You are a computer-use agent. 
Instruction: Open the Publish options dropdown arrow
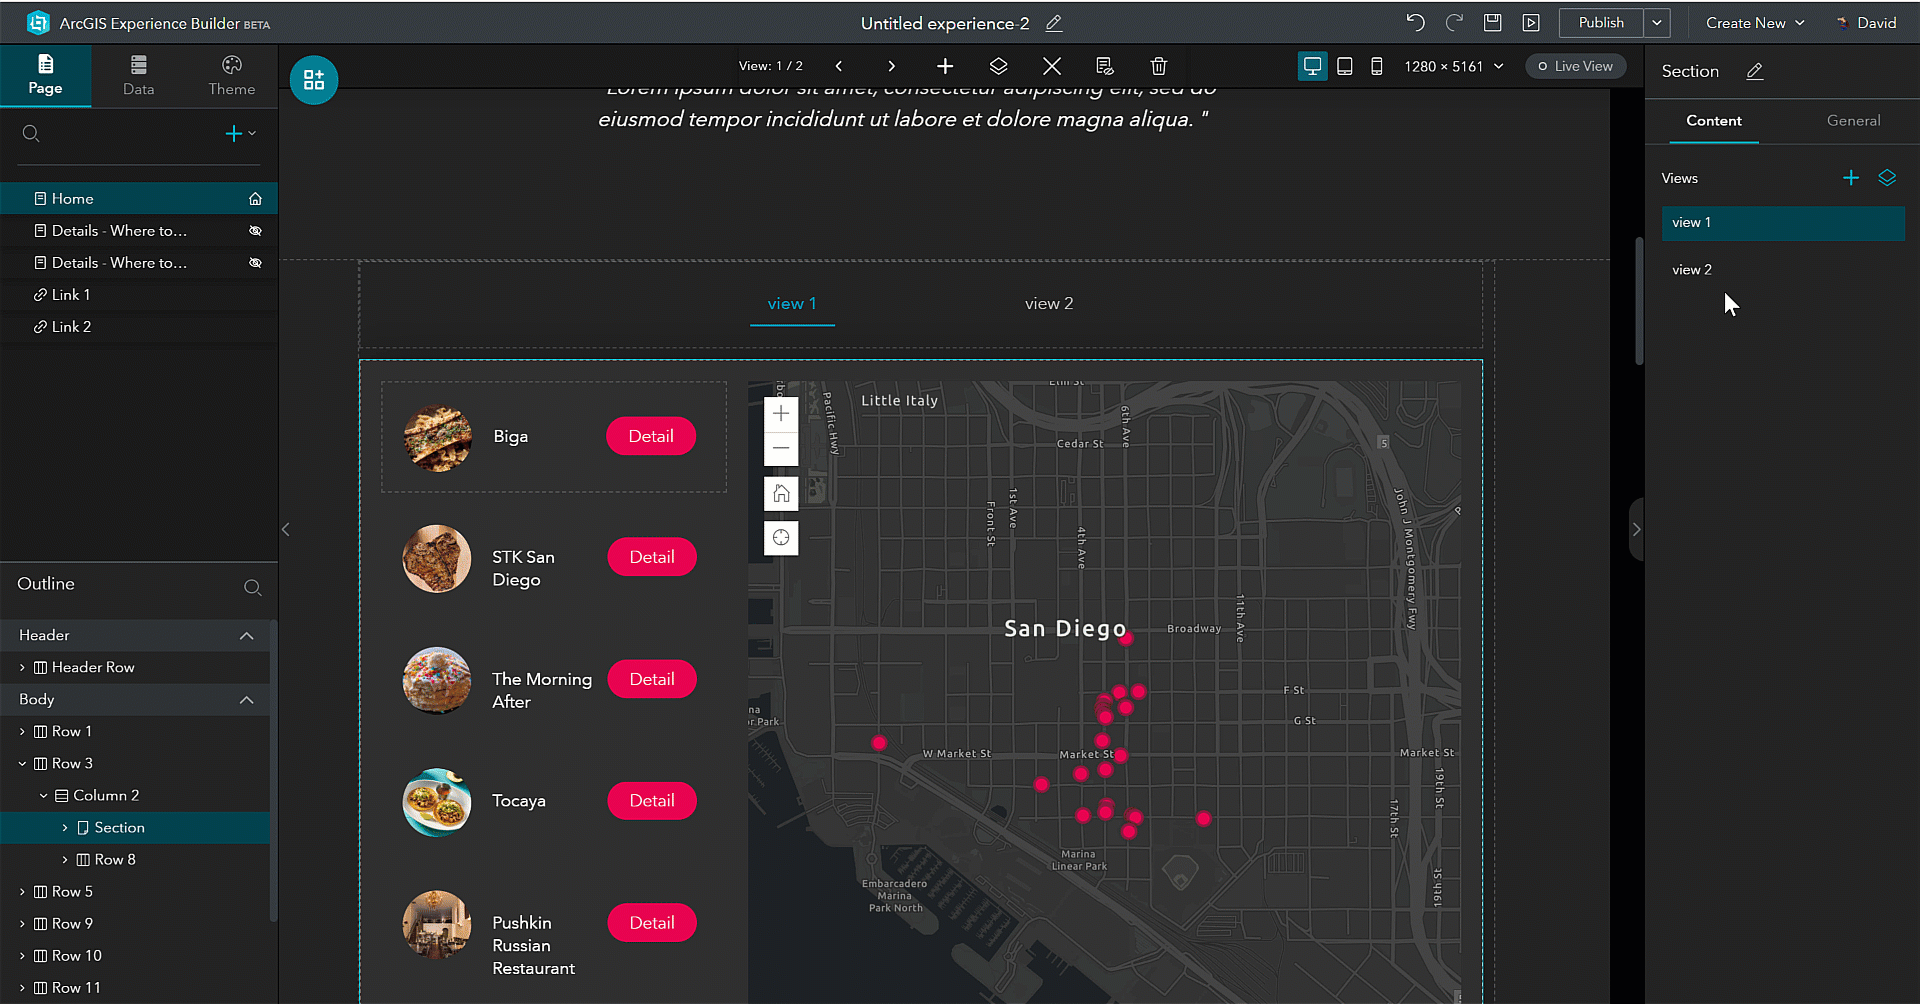(1657, 23)
